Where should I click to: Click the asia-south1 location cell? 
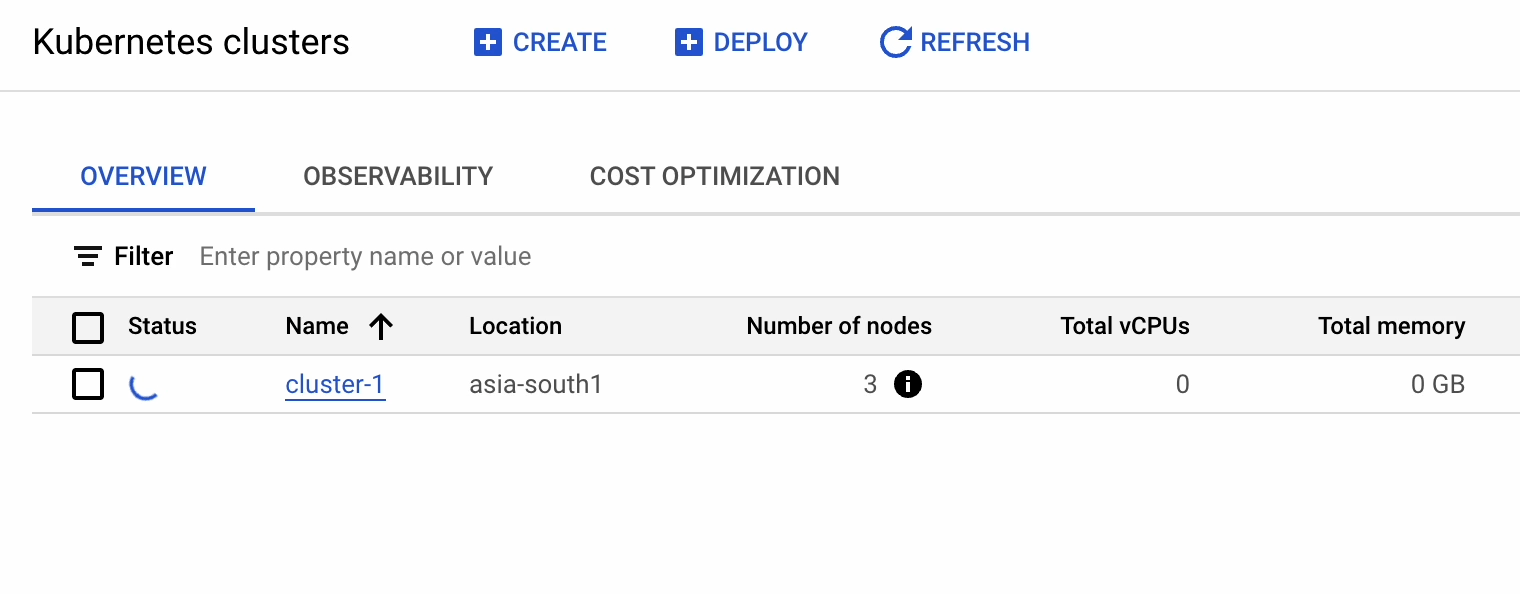pos(535,385)
